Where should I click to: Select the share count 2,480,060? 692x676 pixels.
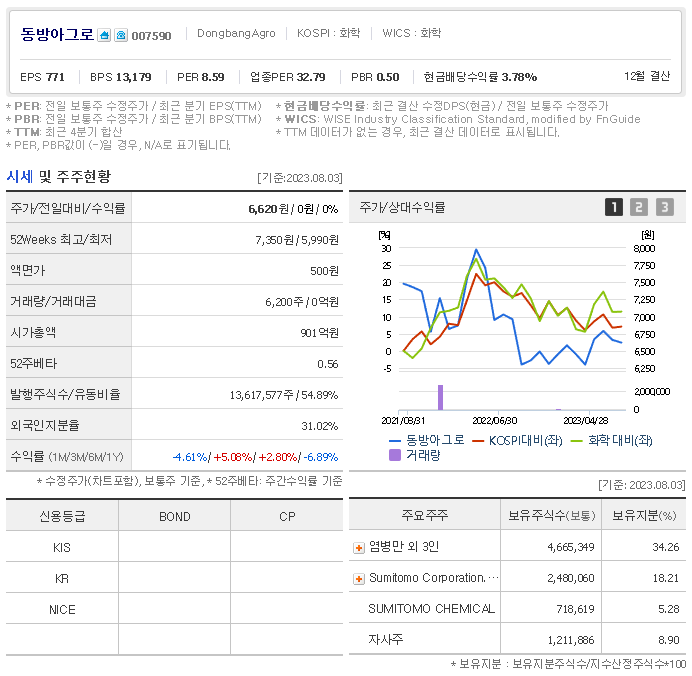click(x=571, y=578)
